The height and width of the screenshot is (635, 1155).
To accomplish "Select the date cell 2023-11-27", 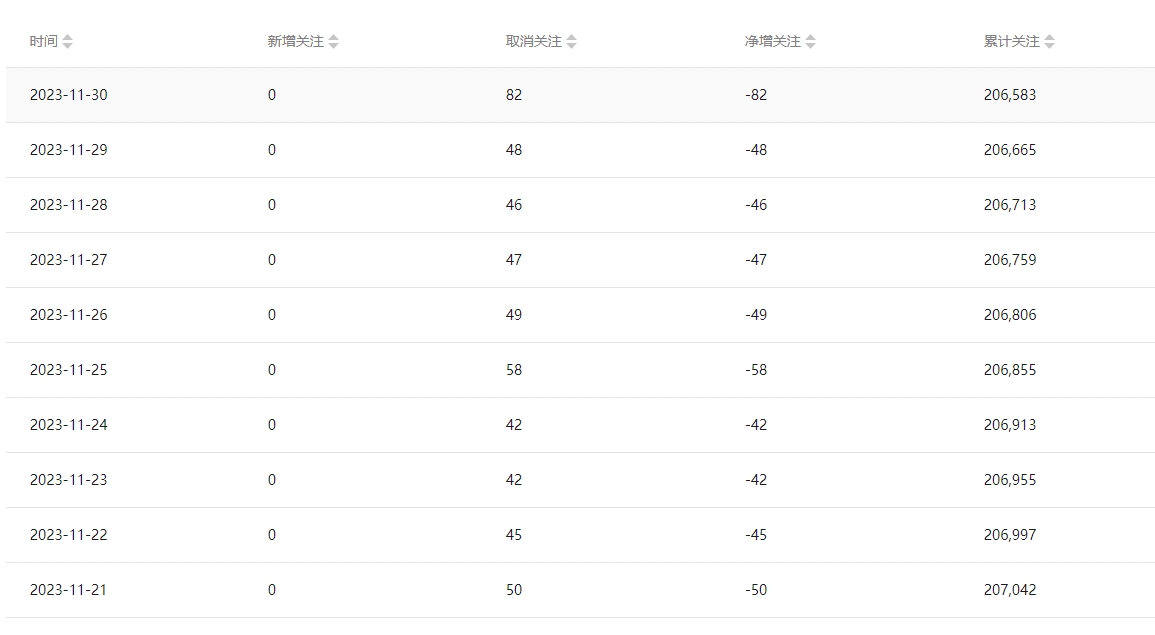I will click(x=69, y=260).
